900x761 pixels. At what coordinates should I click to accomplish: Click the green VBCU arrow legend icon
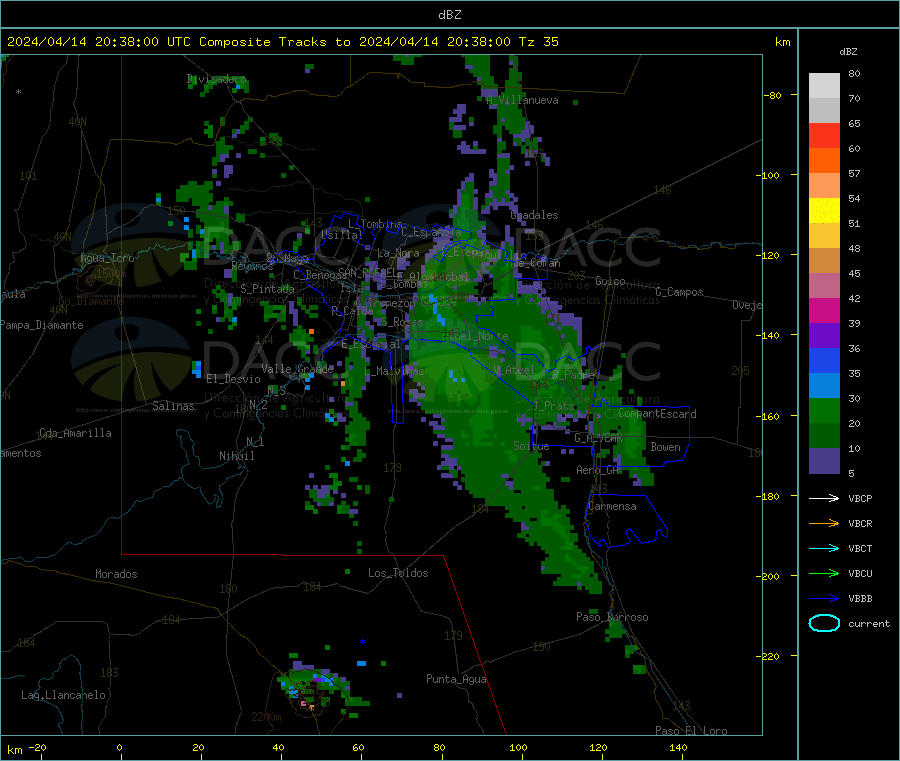824,573
